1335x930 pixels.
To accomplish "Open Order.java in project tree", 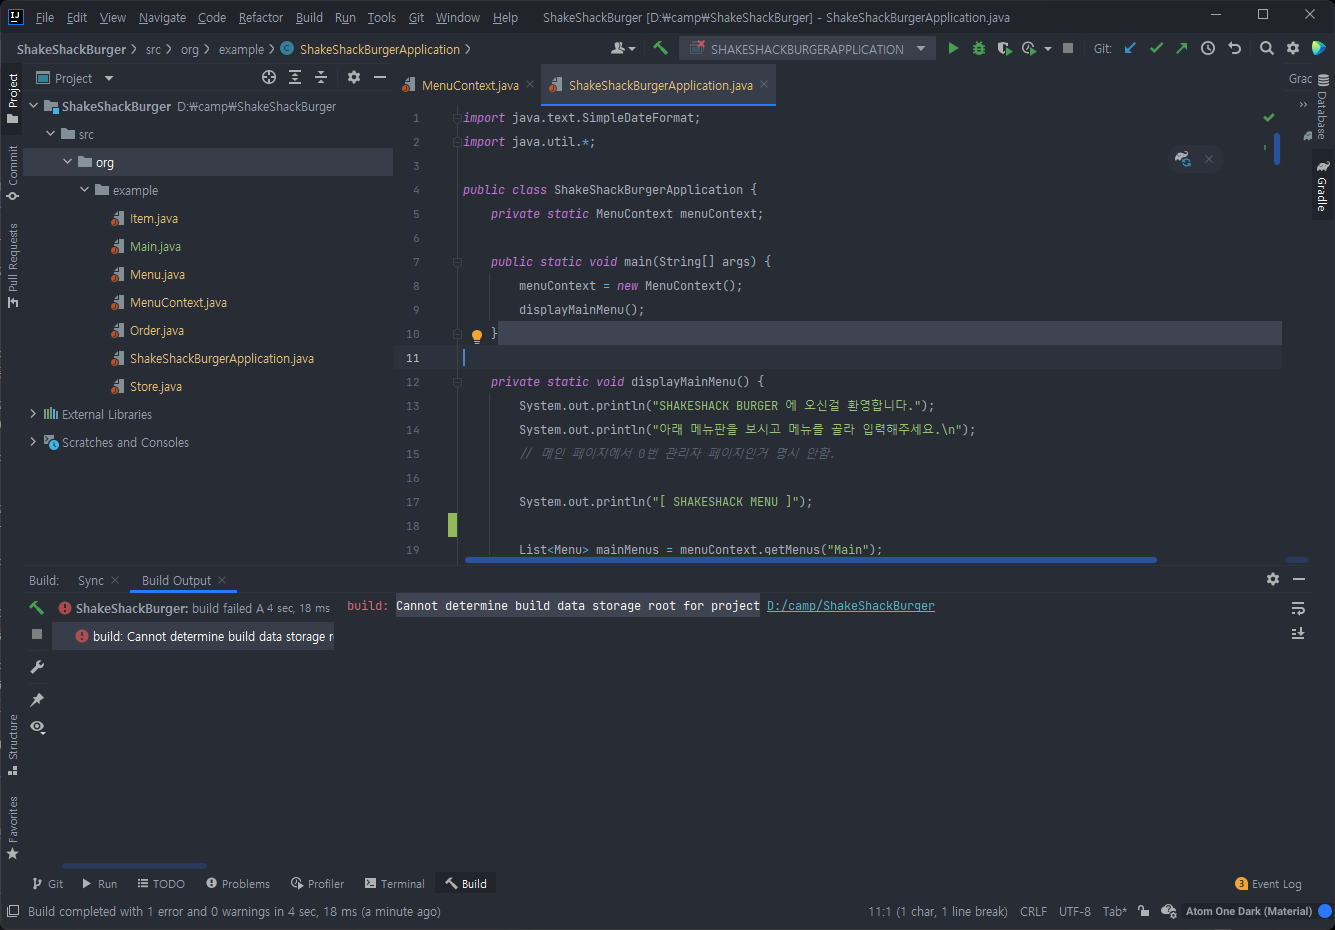I will tap(157, 330).
